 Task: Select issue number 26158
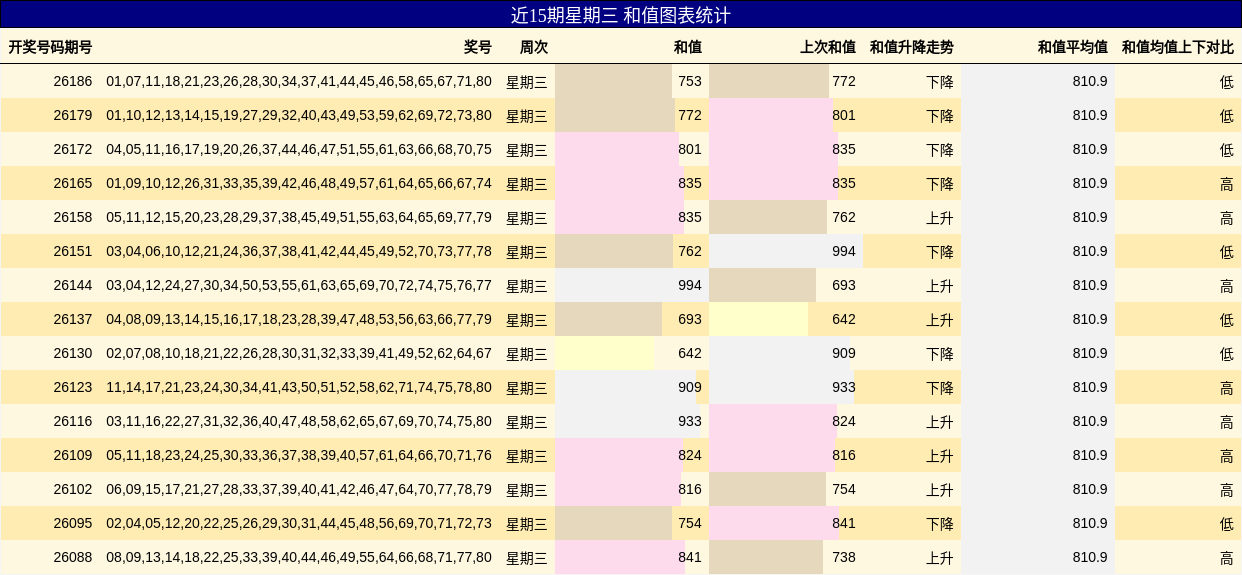click(x=73, y=217)
